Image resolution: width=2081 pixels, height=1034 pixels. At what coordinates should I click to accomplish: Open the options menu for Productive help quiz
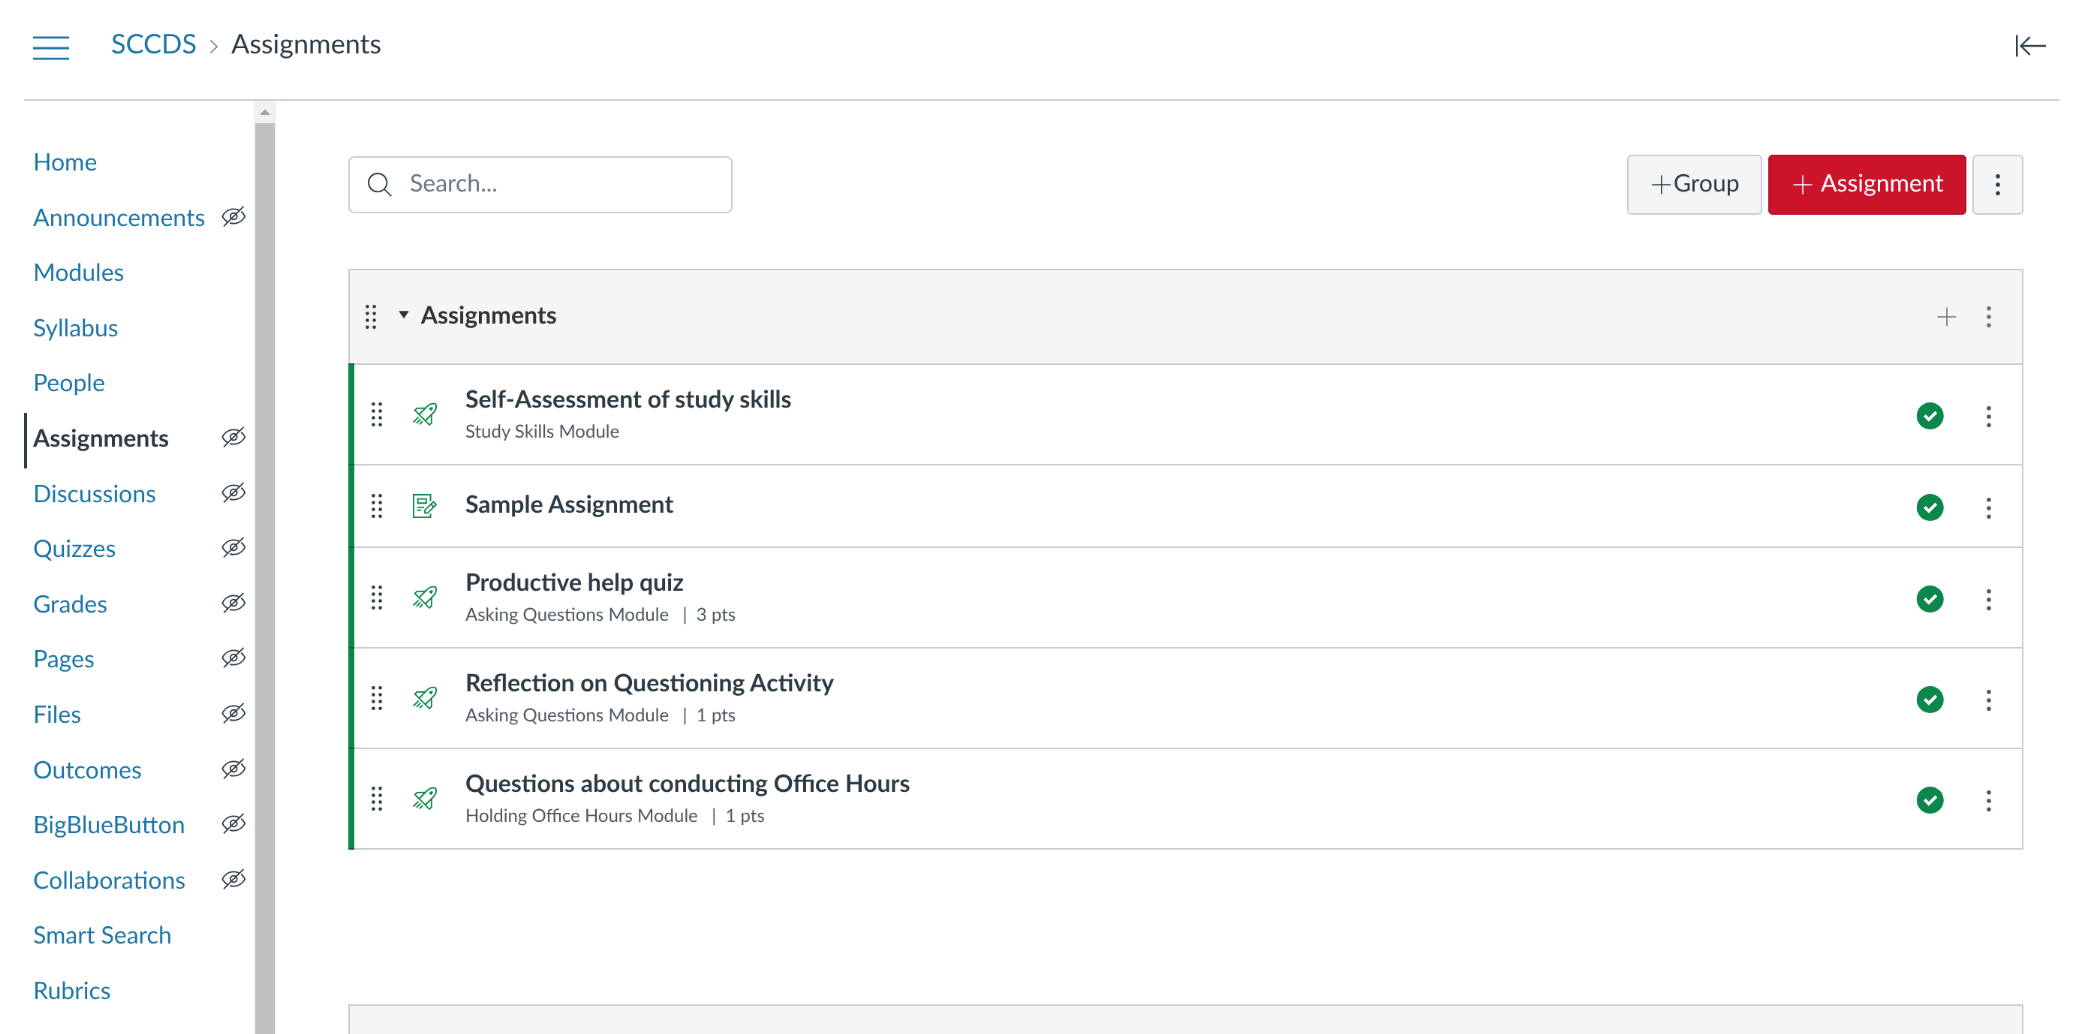pyautogui.click(x=1988, y=599)
